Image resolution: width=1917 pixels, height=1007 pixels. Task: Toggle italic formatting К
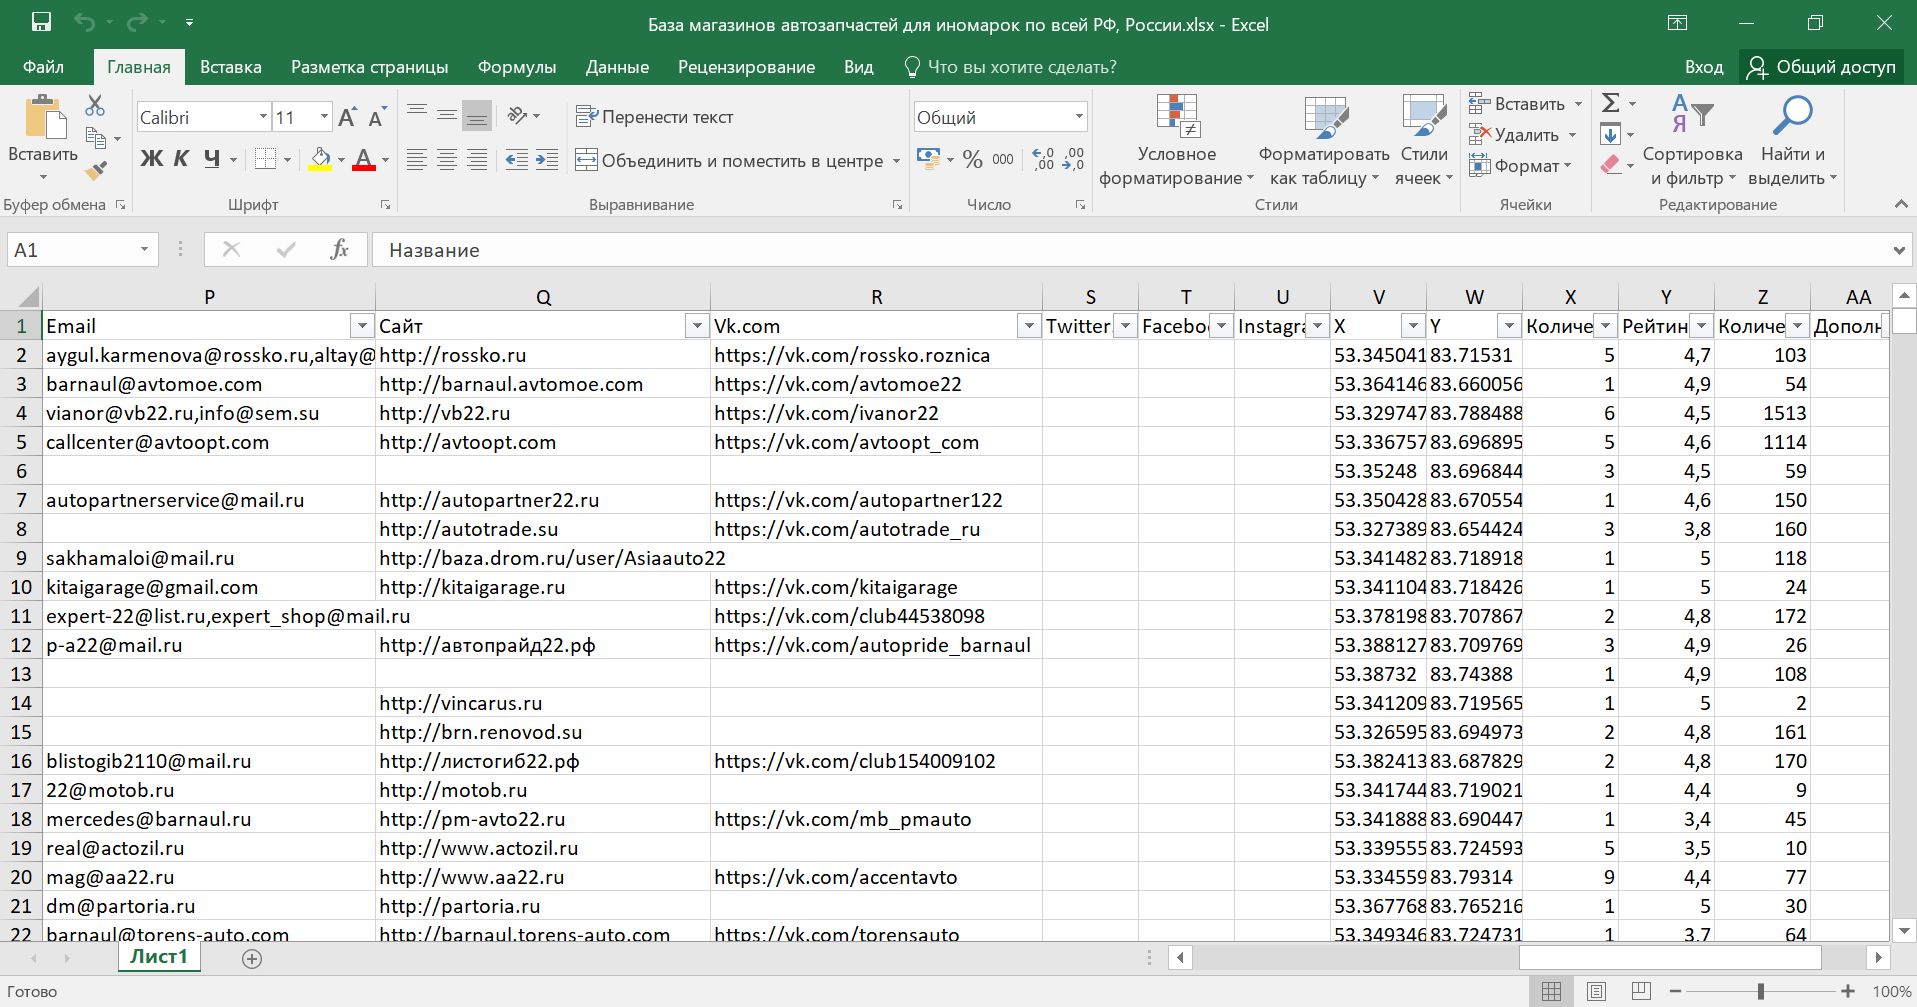tap(181, 159)
